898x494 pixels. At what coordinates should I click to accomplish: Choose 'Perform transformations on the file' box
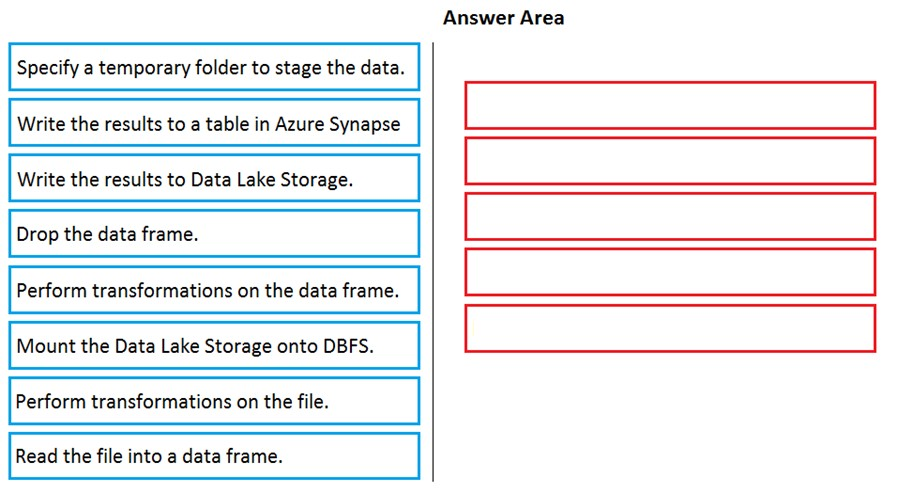214,401
